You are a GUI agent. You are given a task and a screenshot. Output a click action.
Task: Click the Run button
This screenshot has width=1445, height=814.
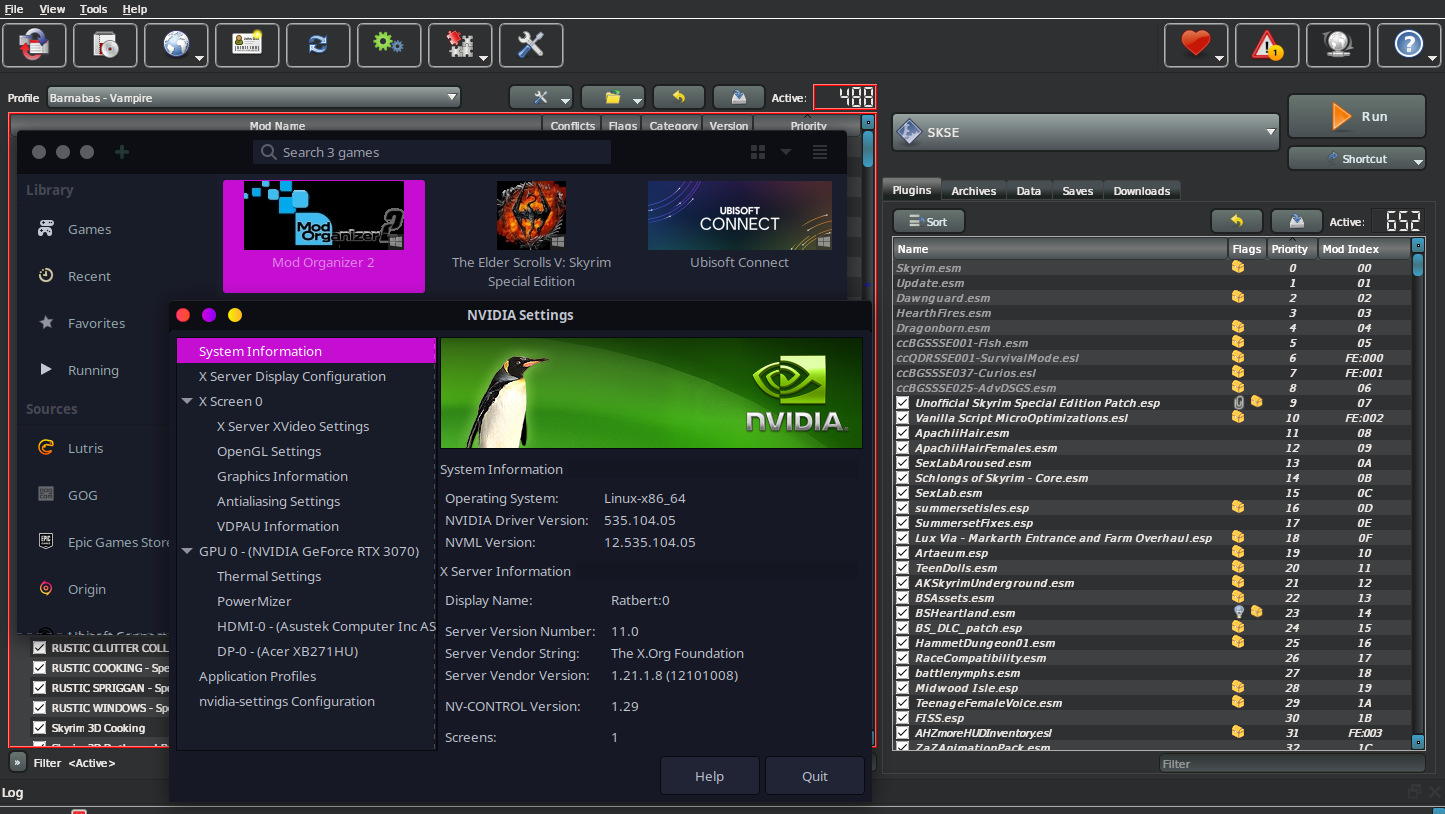pyautogui.click(x=1357, y=117)
